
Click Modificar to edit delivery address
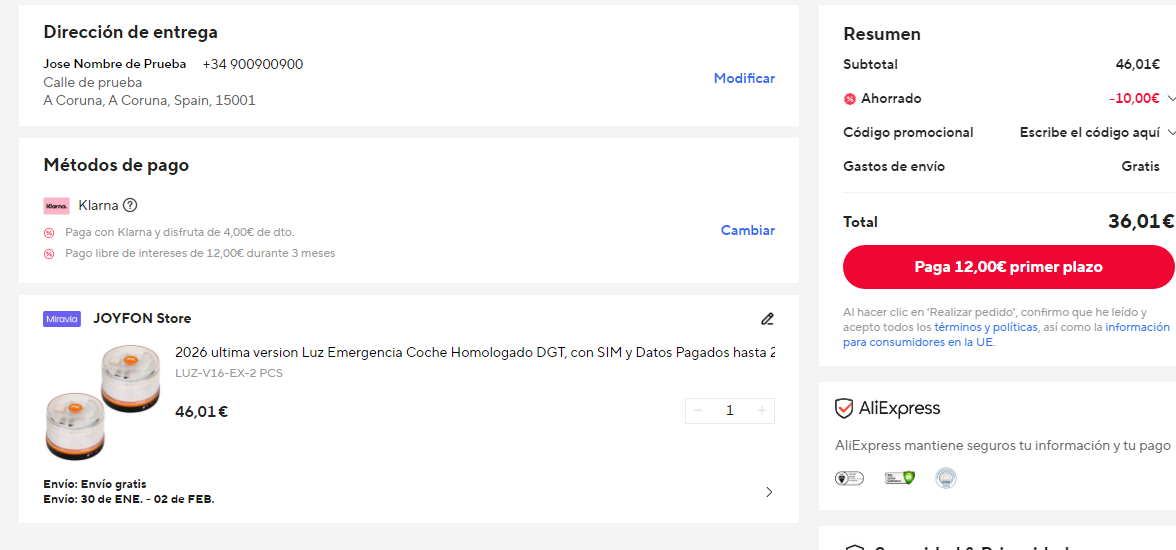tap(744, 78)
